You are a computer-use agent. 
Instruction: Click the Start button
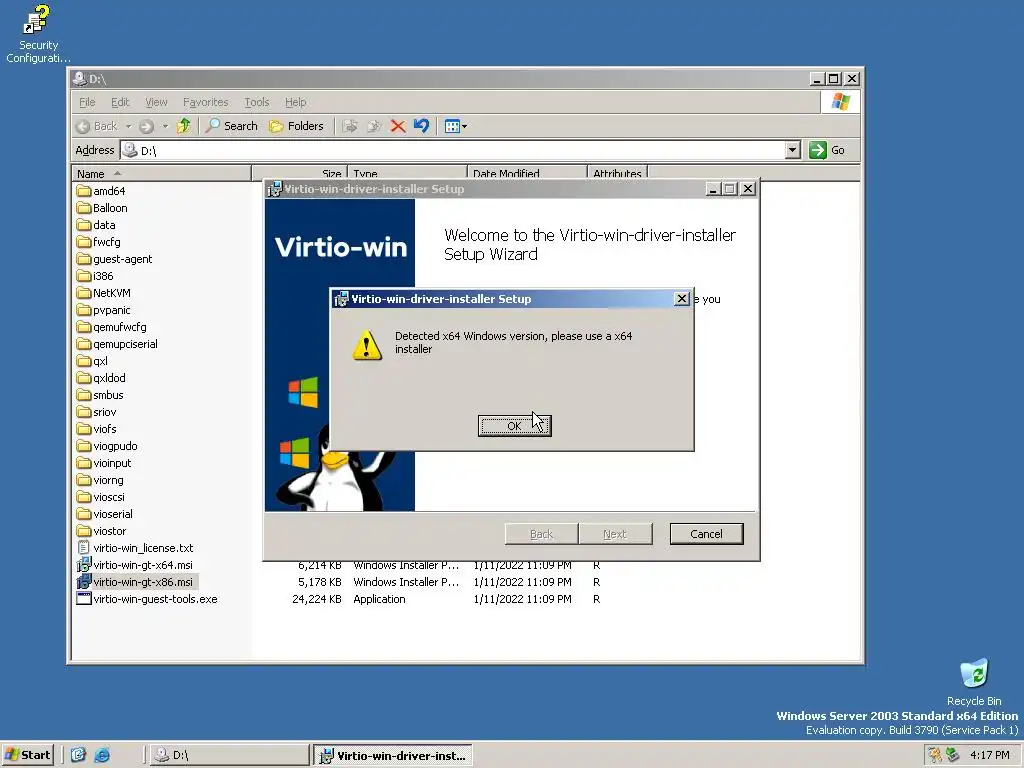(x=27, y=755)
